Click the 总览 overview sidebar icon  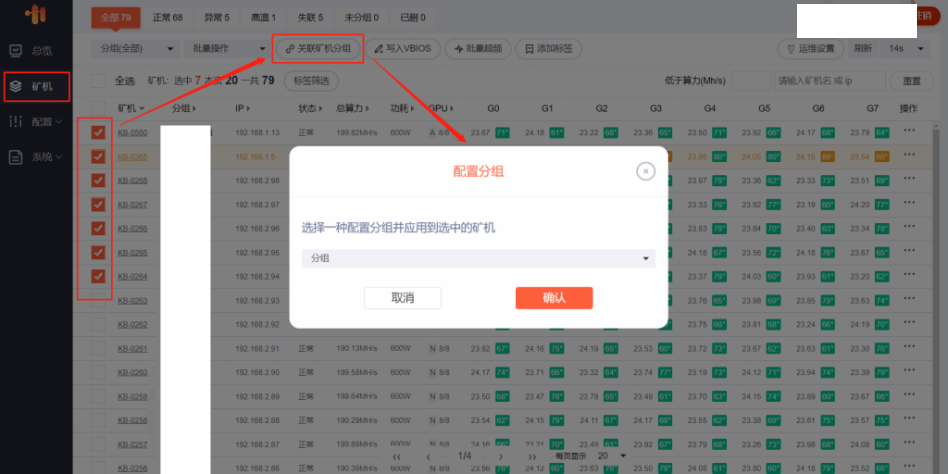(x=16, y=50)
